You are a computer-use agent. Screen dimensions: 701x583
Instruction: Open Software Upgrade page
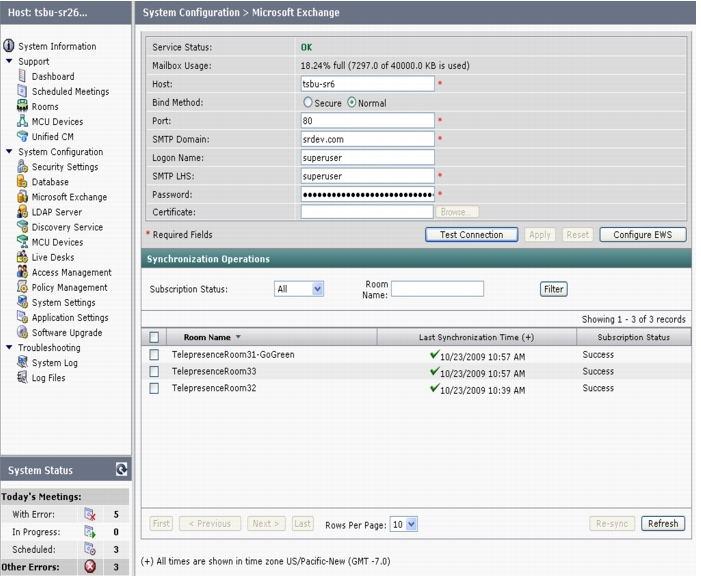(x=67, y=333)
